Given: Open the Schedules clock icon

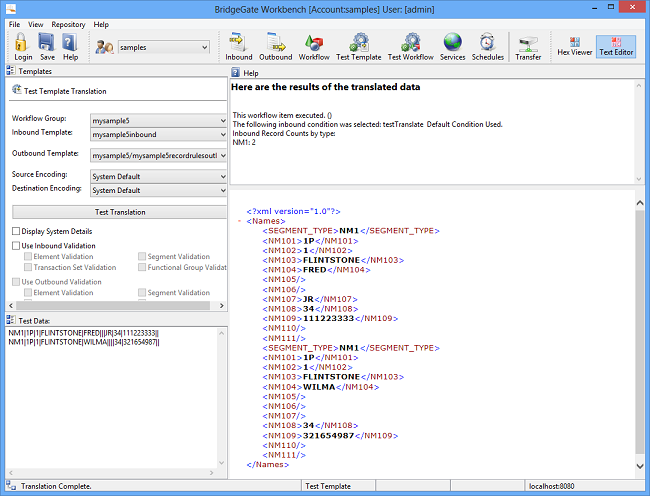Looking at the screenshot, I should click(x=487, y=42).
